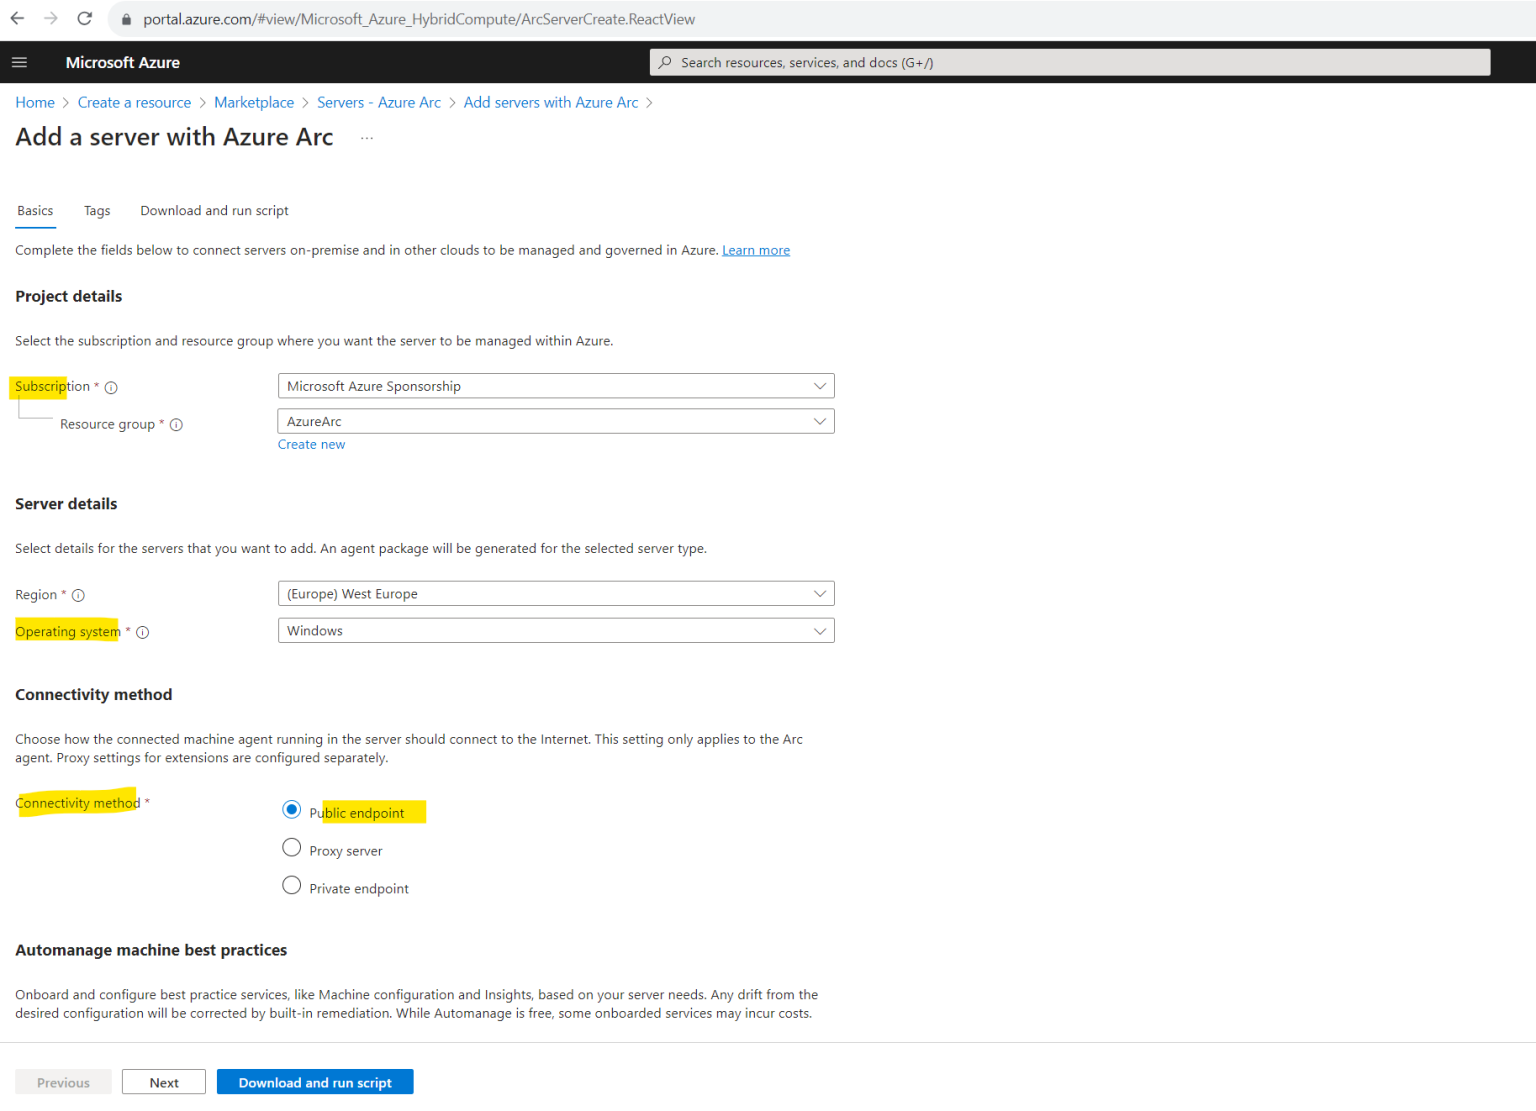This screenshot has height=1111, width=1536.
Task: Click the blue Download and run script button
Action: [x=315, y=1082]
